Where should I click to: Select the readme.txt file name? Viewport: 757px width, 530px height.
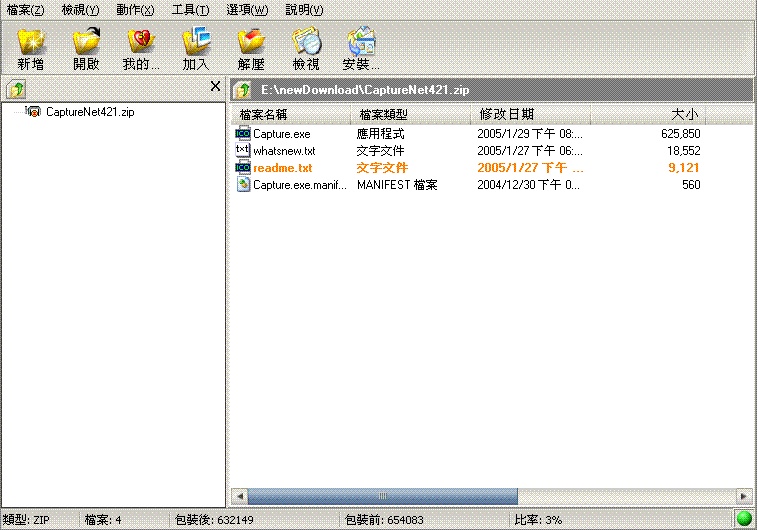tap(283, 167)
